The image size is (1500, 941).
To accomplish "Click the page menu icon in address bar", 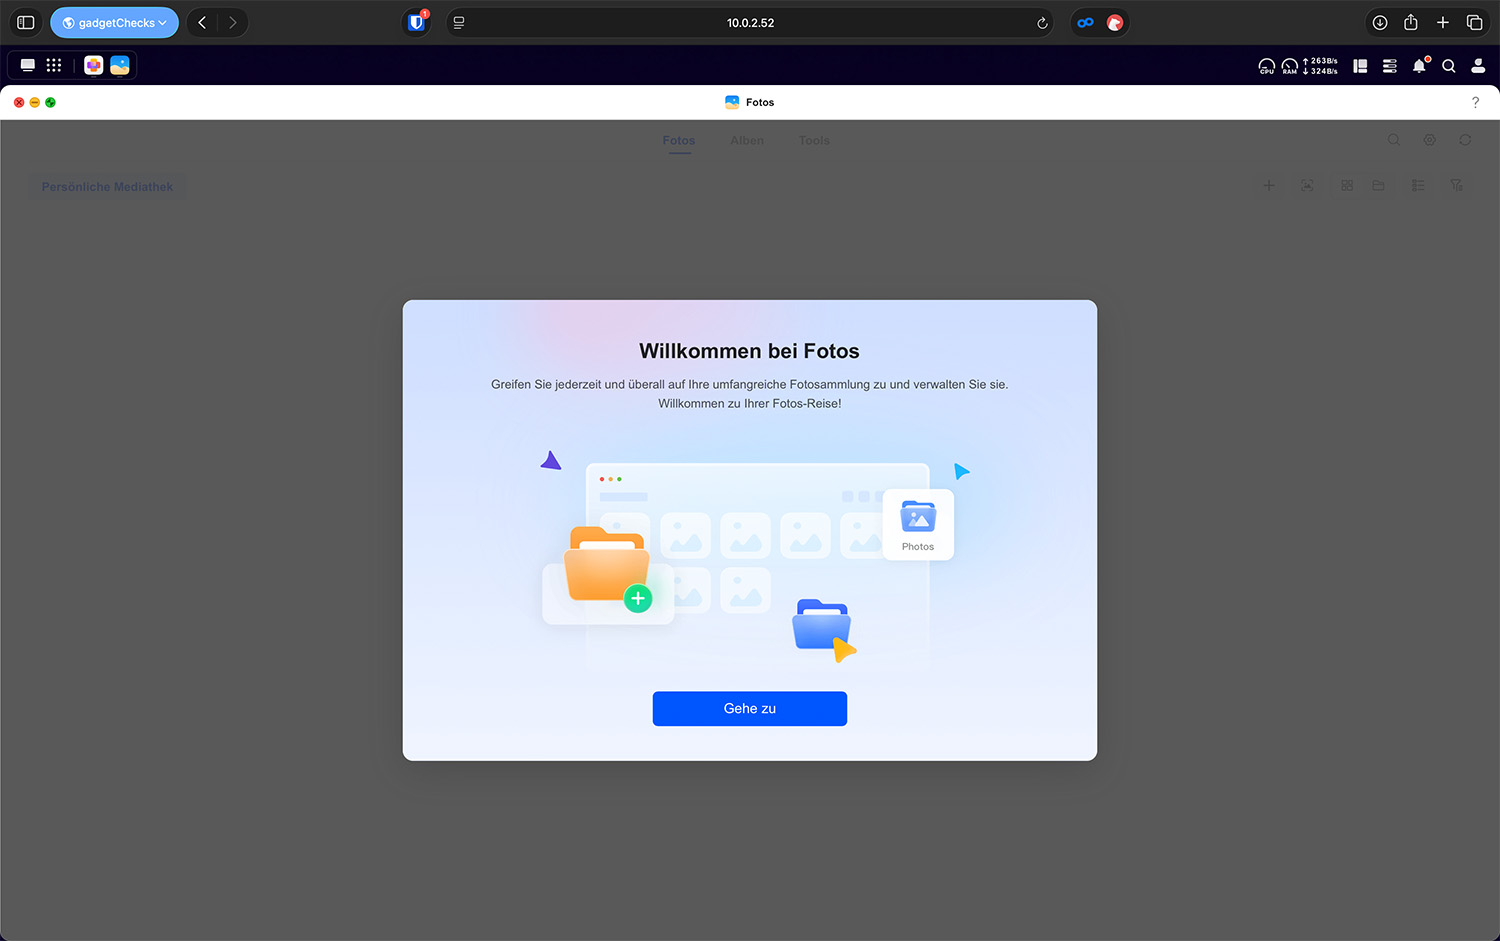I will tap(459, 22).
